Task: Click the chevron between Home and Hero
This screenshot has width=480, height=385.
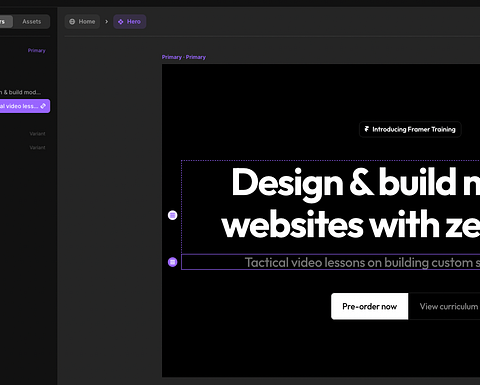Action: pos(107,22)
